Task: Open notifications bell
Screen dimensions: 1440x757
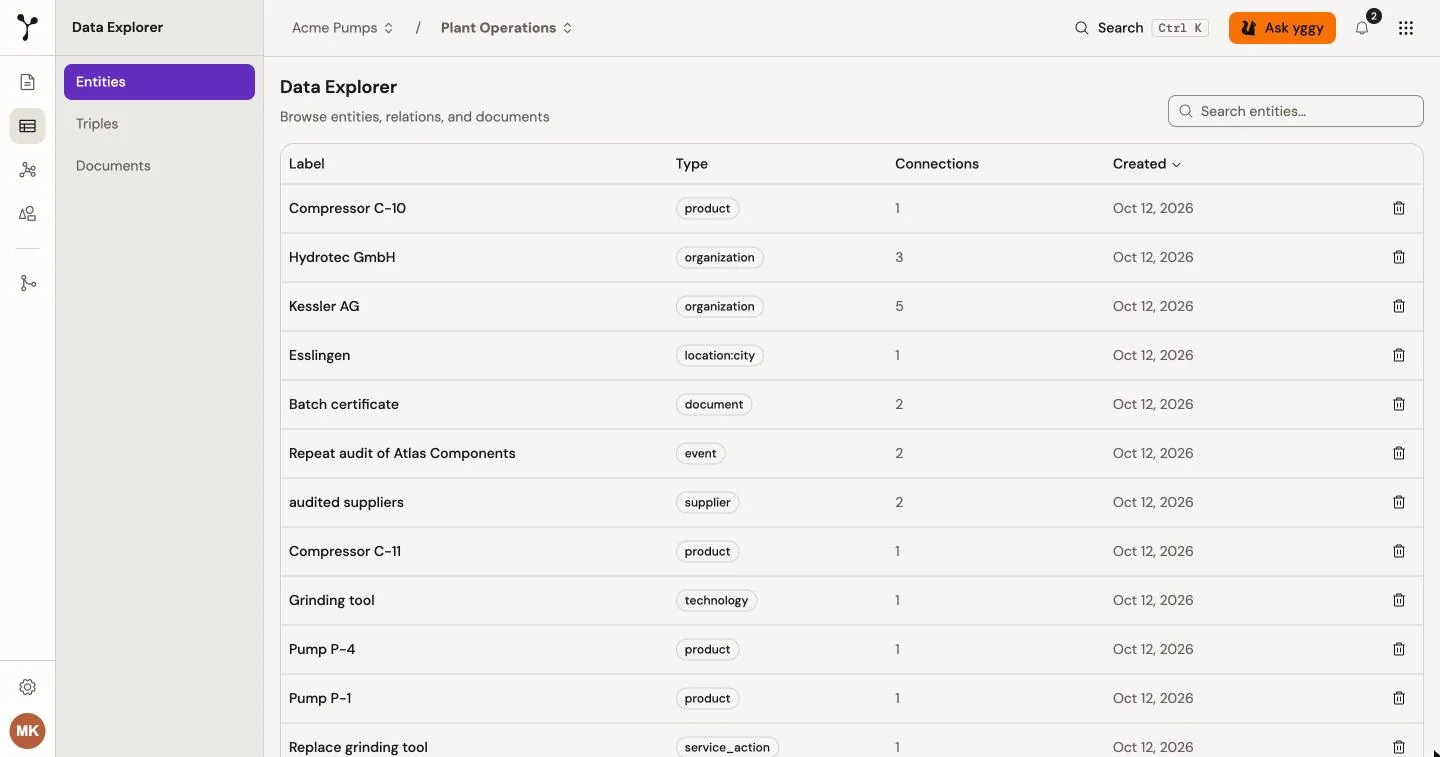Action: pyautogui.click(x=1362, y=28)
